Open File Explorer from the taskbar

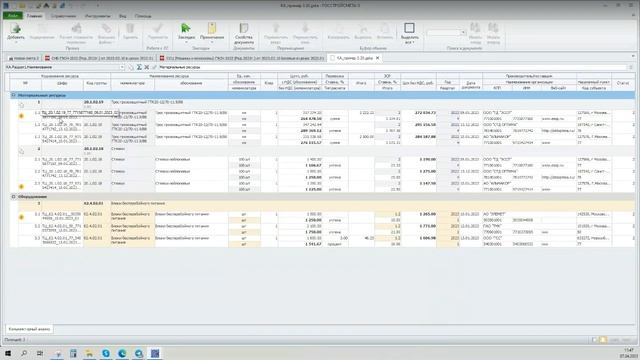(89, 353)
